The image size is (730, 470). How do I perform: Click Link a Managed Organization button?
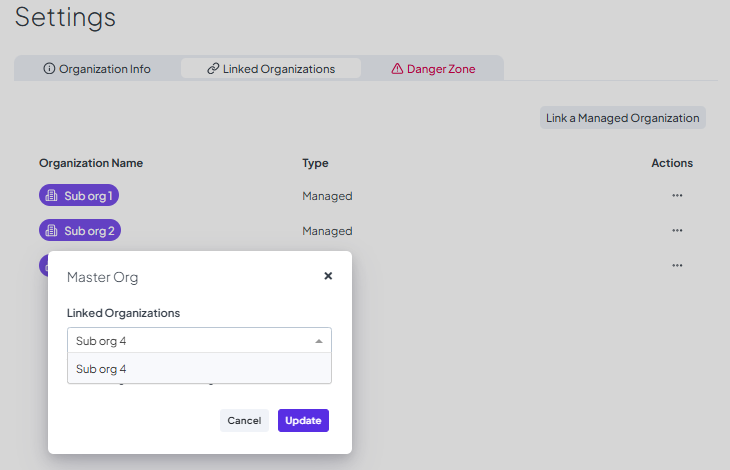pos(622,118)
